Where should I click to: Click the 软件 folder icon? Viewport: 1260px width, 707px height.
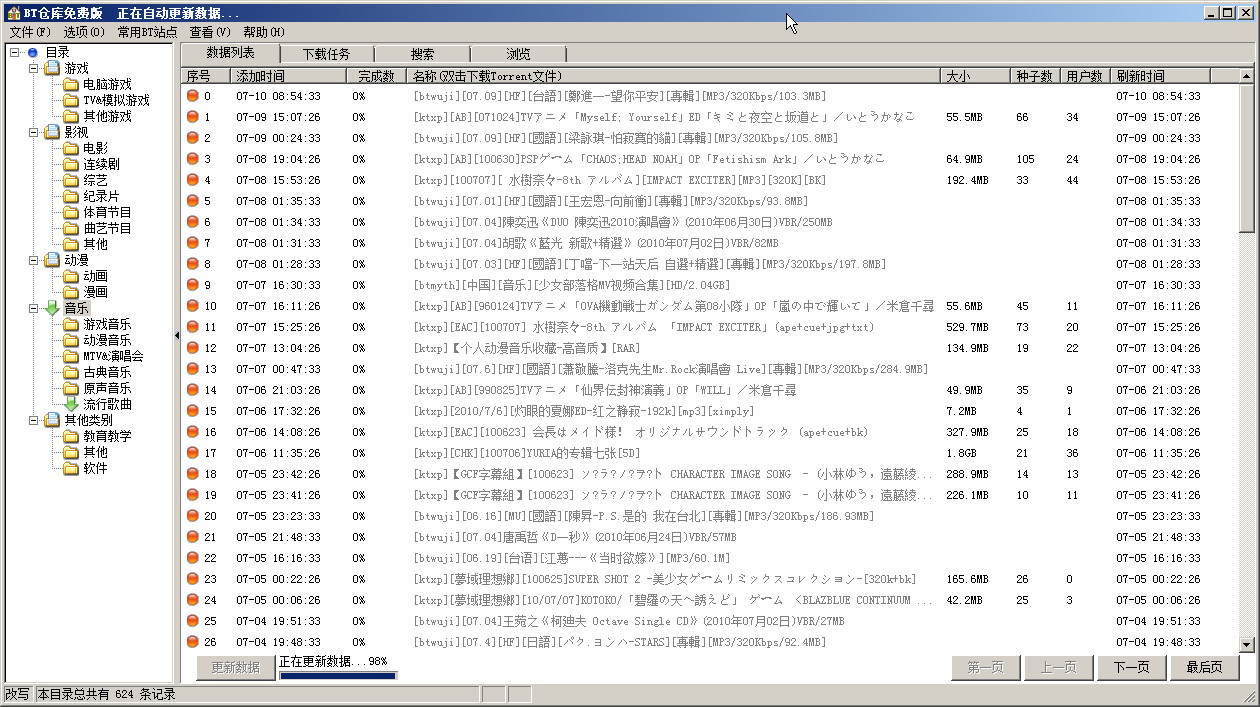click(71, 469)
